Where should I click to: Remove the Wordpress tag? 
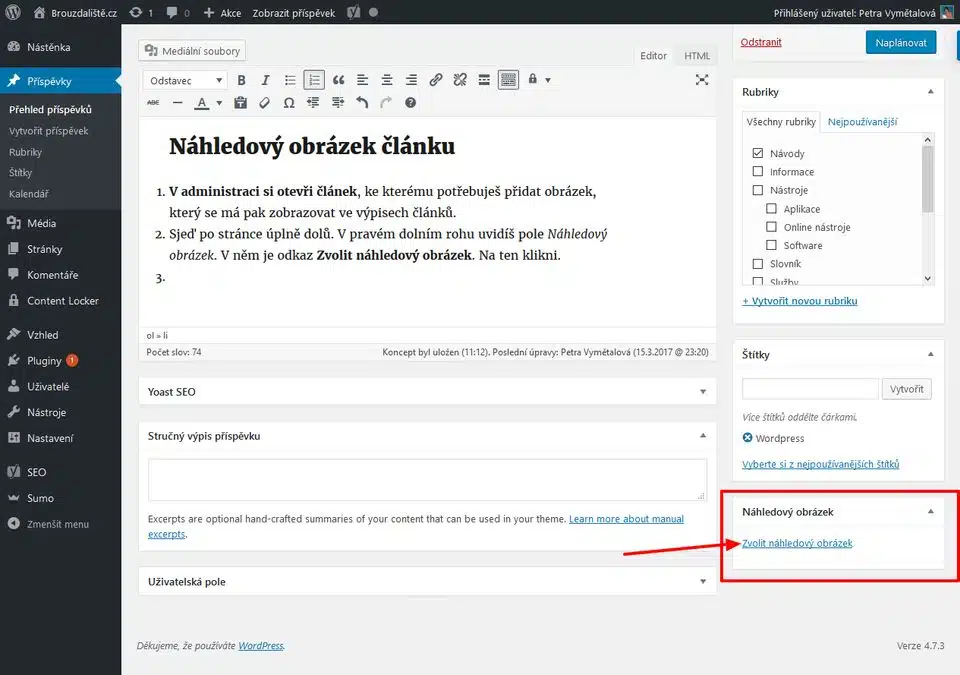point(748,437)
